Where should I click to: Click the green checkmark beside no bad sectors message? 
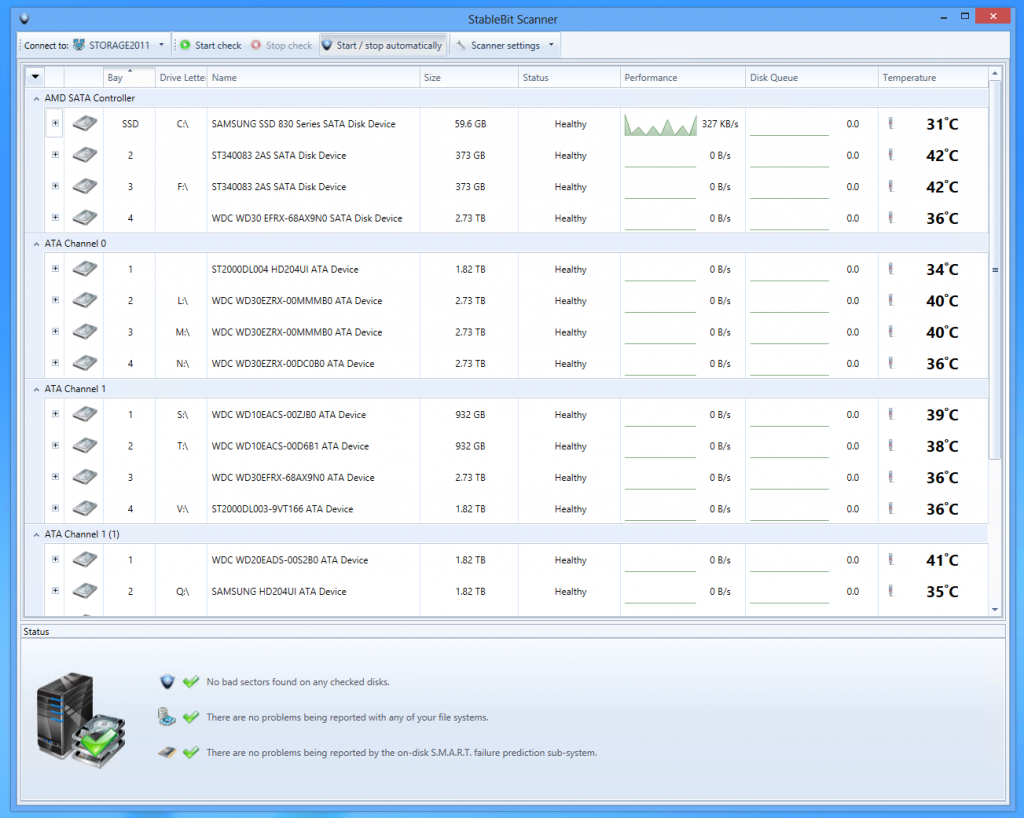click(190, 681)
